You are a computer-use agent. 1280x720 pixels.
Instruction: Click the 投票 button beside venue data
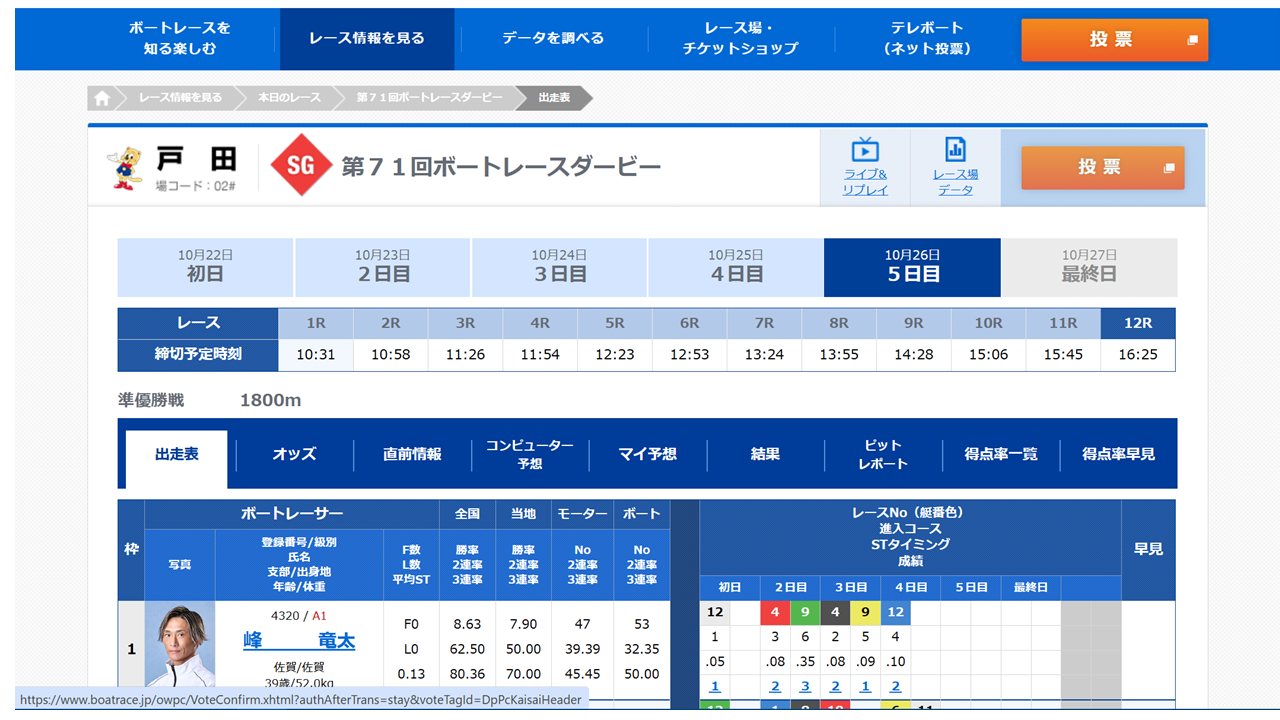1102,168
